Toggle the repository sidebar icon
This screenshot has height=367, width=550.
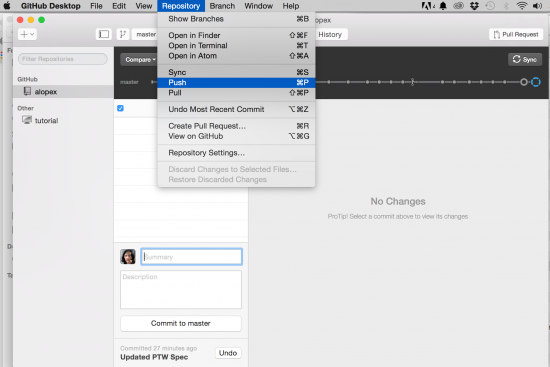[103, 34]
